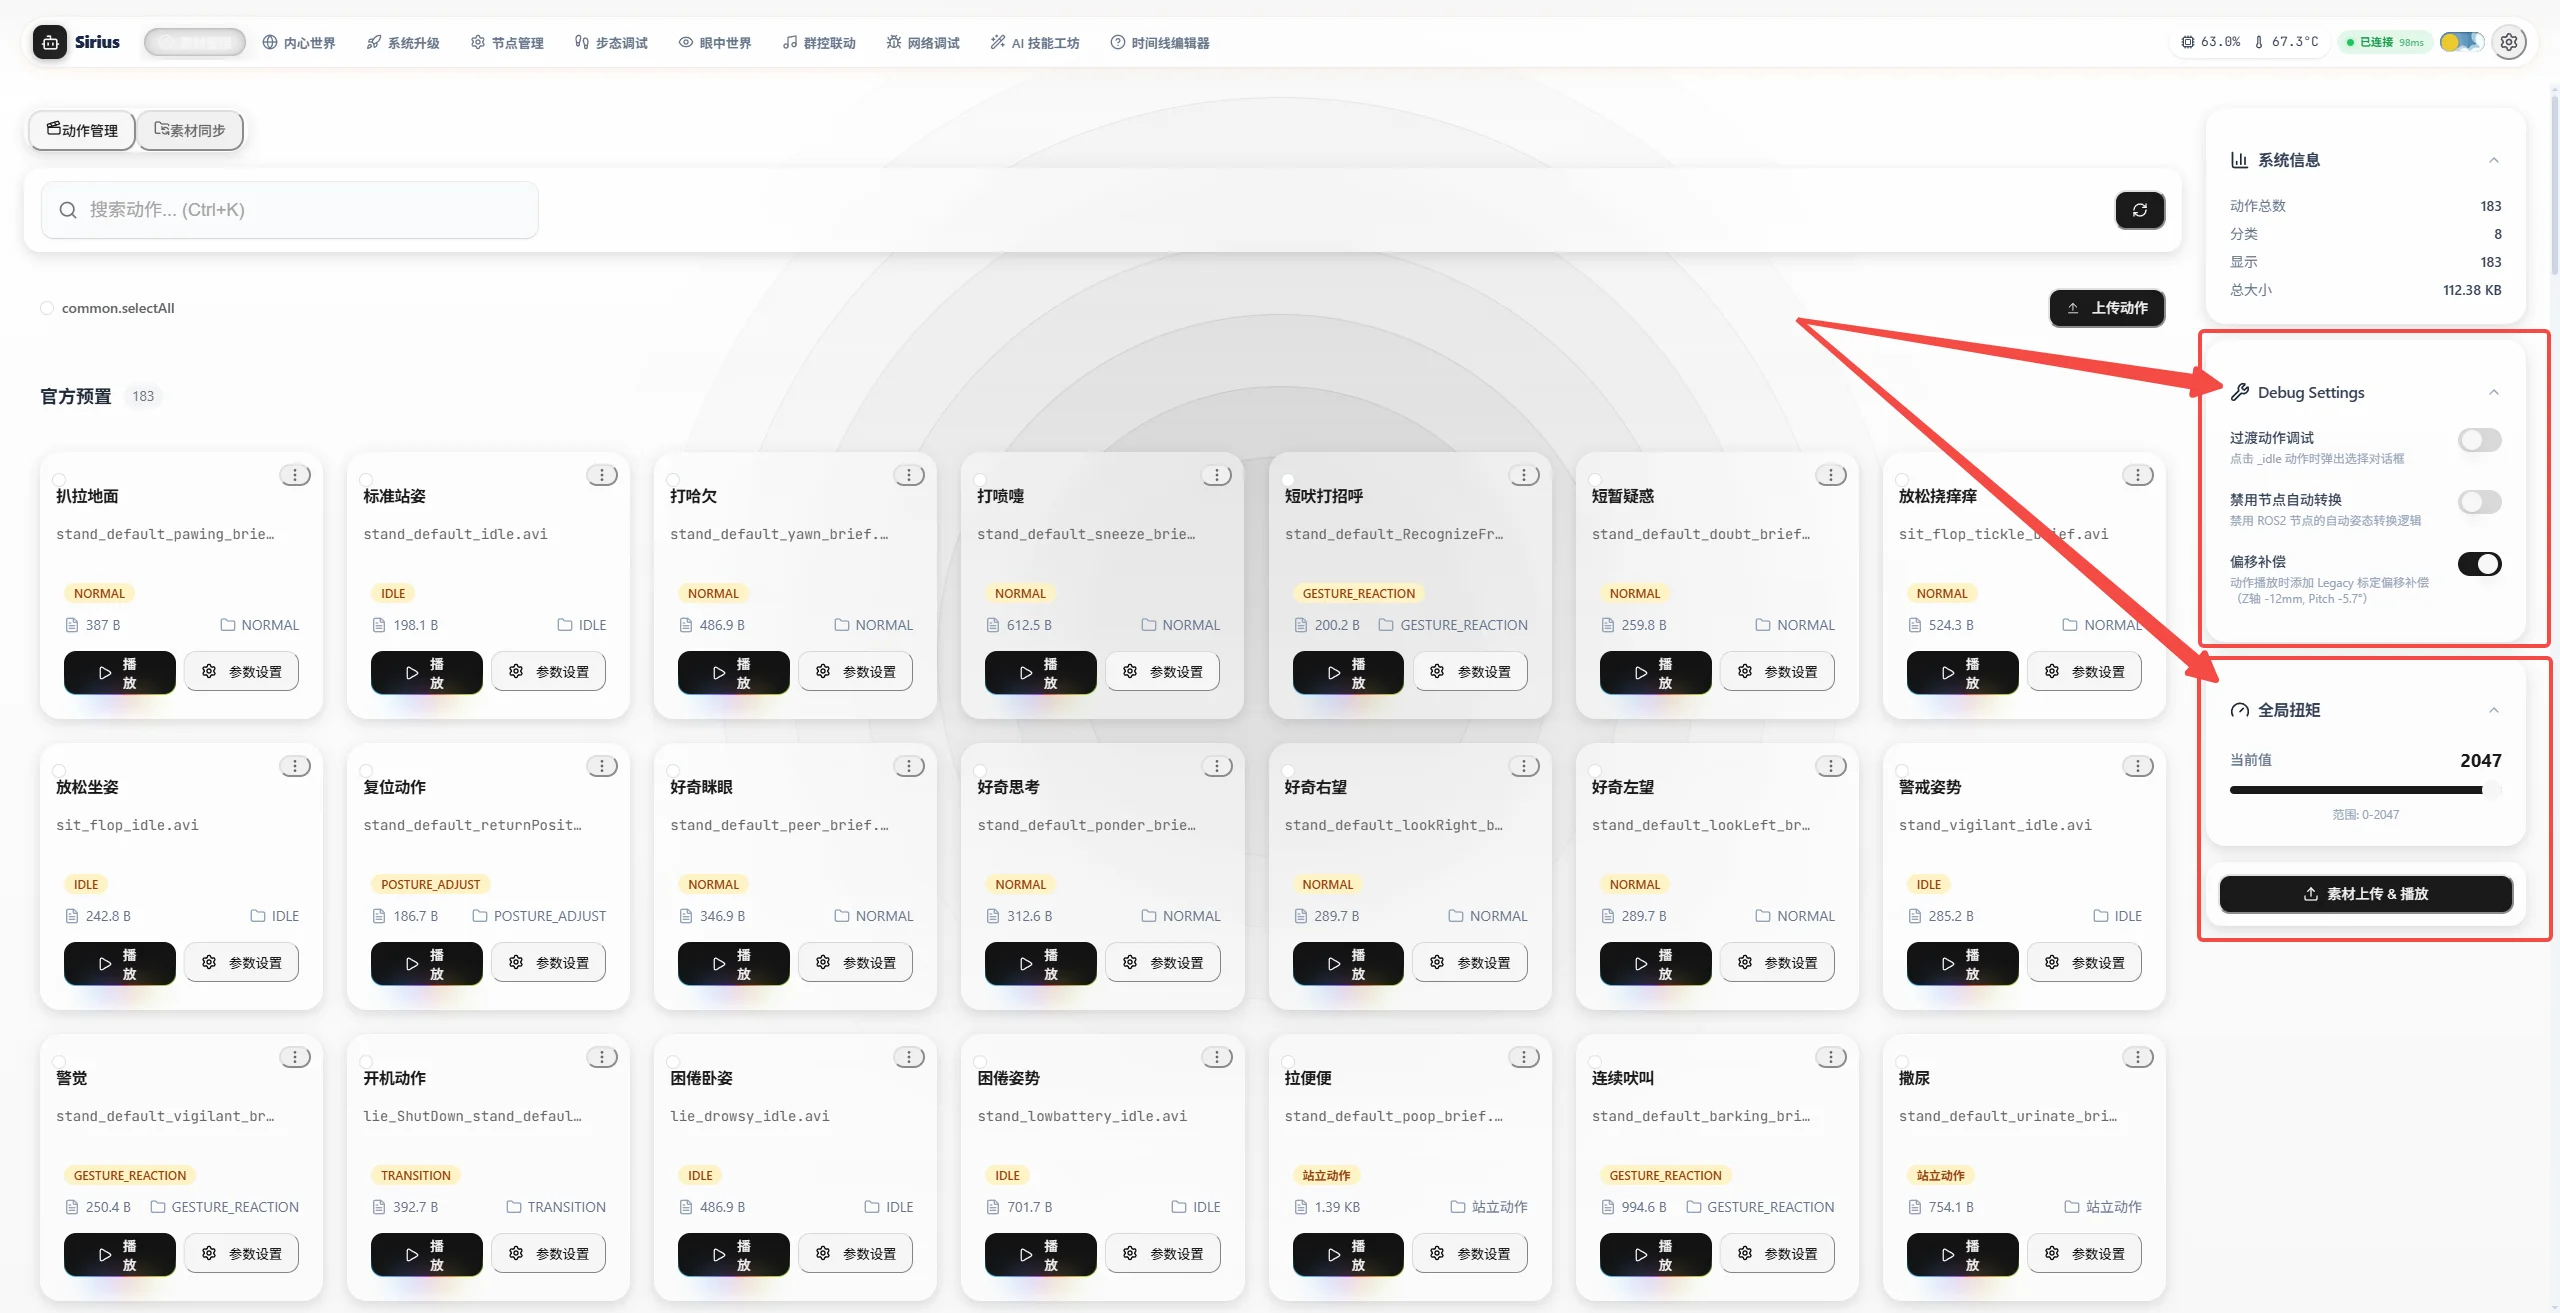Open 参数设置 for 放松挠痒痒
The height and width of the screenshot is (1313, 2560).
[2084, 672]
